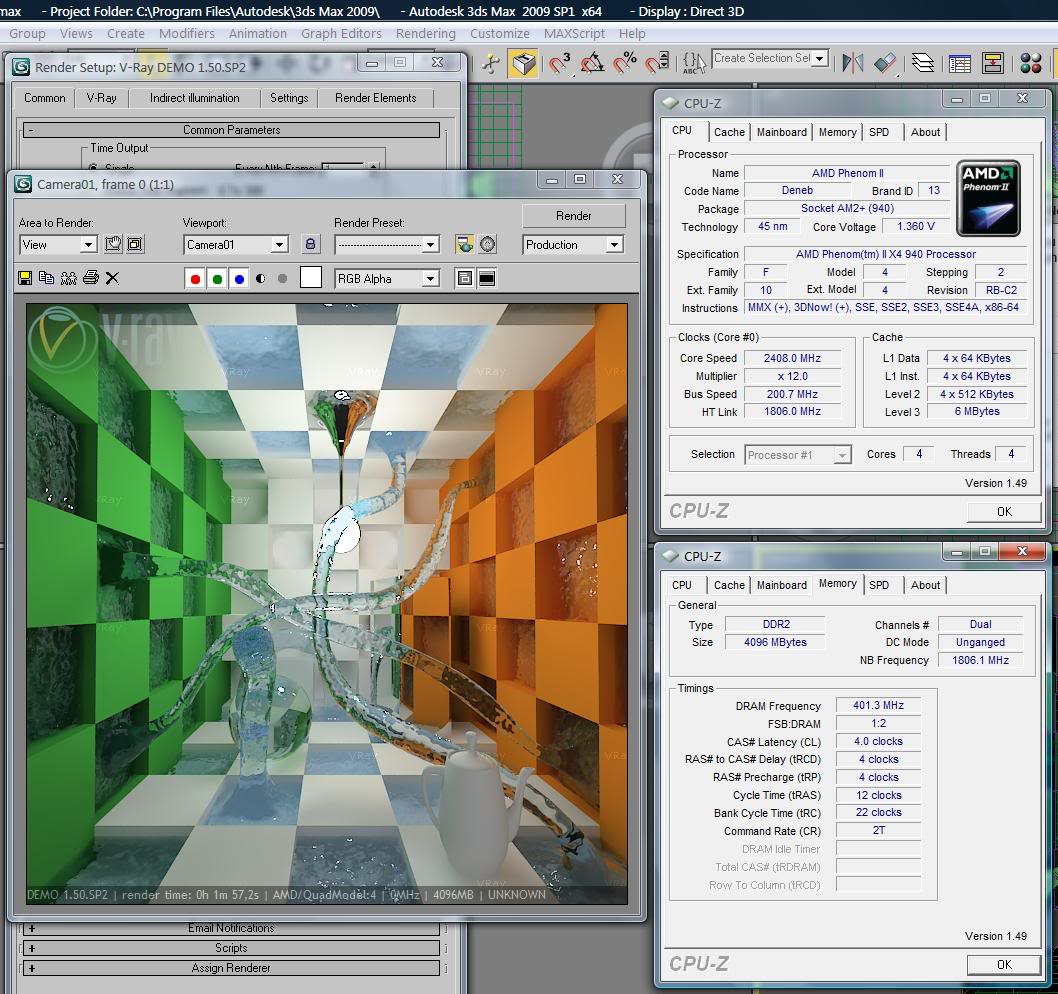Open the Customize menu
The width and height of the screenshot is (1058, 994).
pos(499,33)
